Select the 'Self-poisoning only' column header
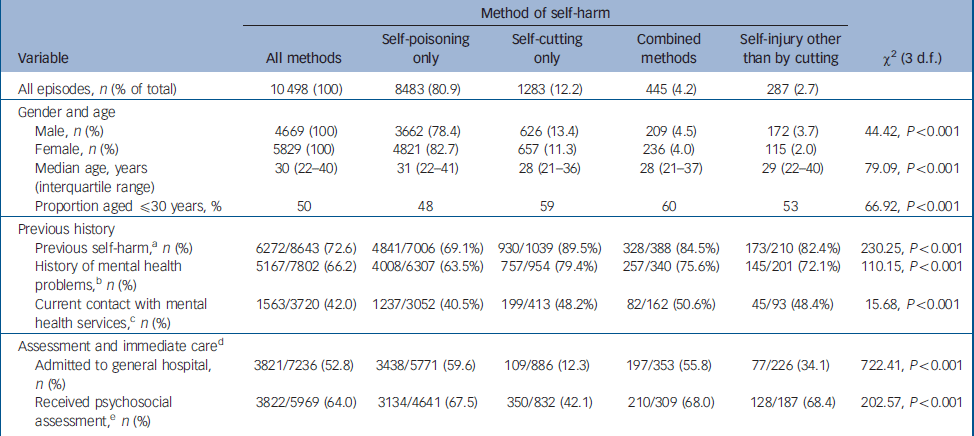 418,49
